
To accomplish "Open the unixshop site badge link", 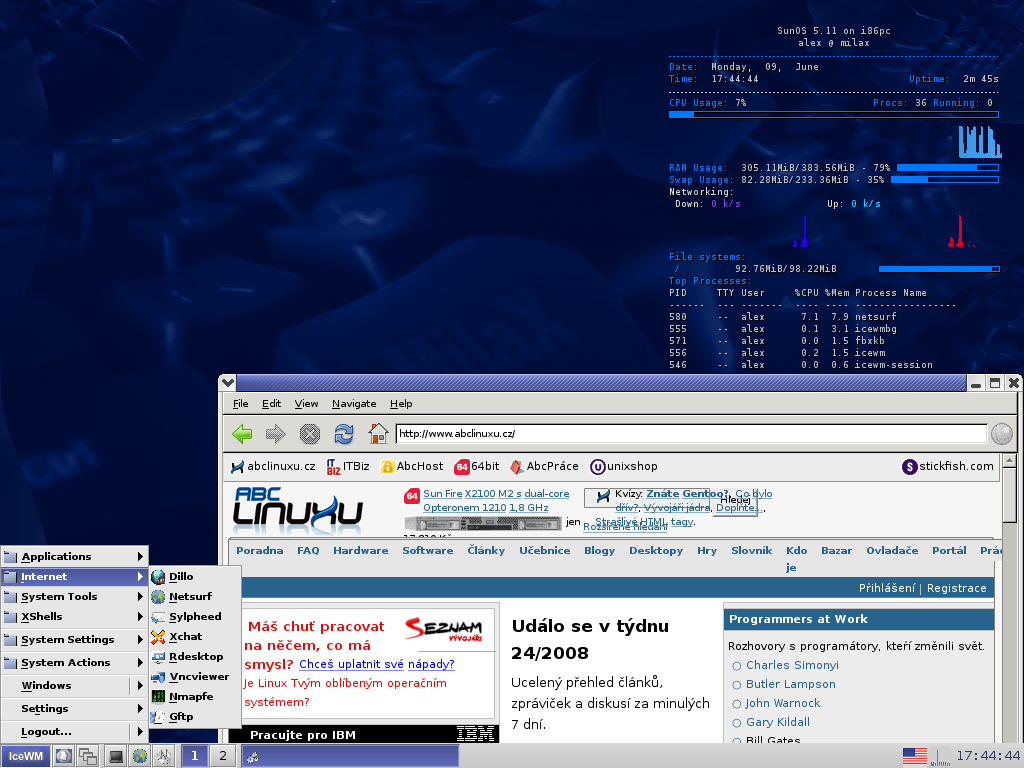I will [x=624, y=466].
